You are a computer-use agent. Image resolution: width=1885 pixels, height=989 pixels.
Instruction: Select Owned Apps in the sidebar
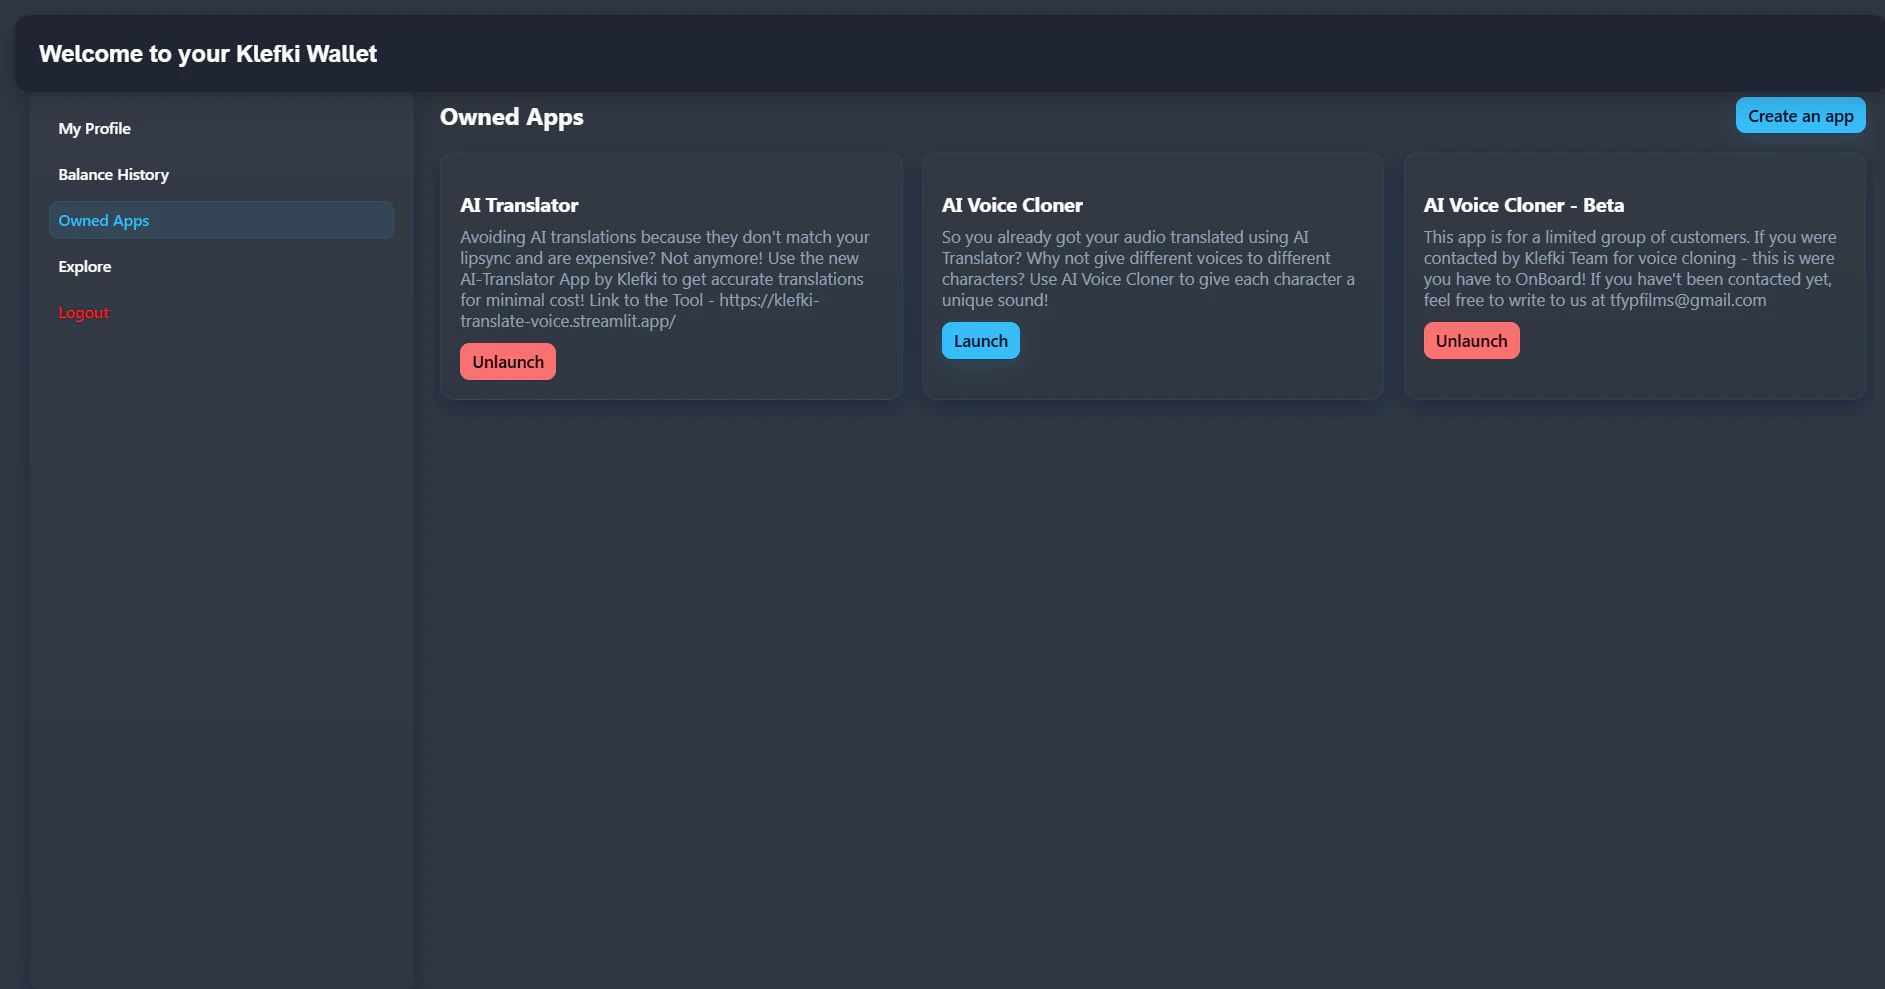point(221,220)
